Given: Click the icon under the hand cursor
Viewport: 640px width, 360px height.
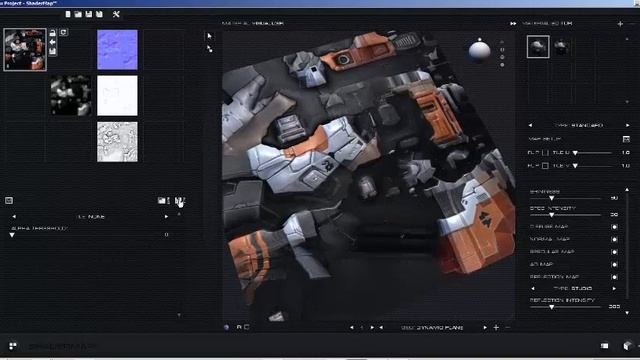Looking at the screenshot, I should coord(180,201).
